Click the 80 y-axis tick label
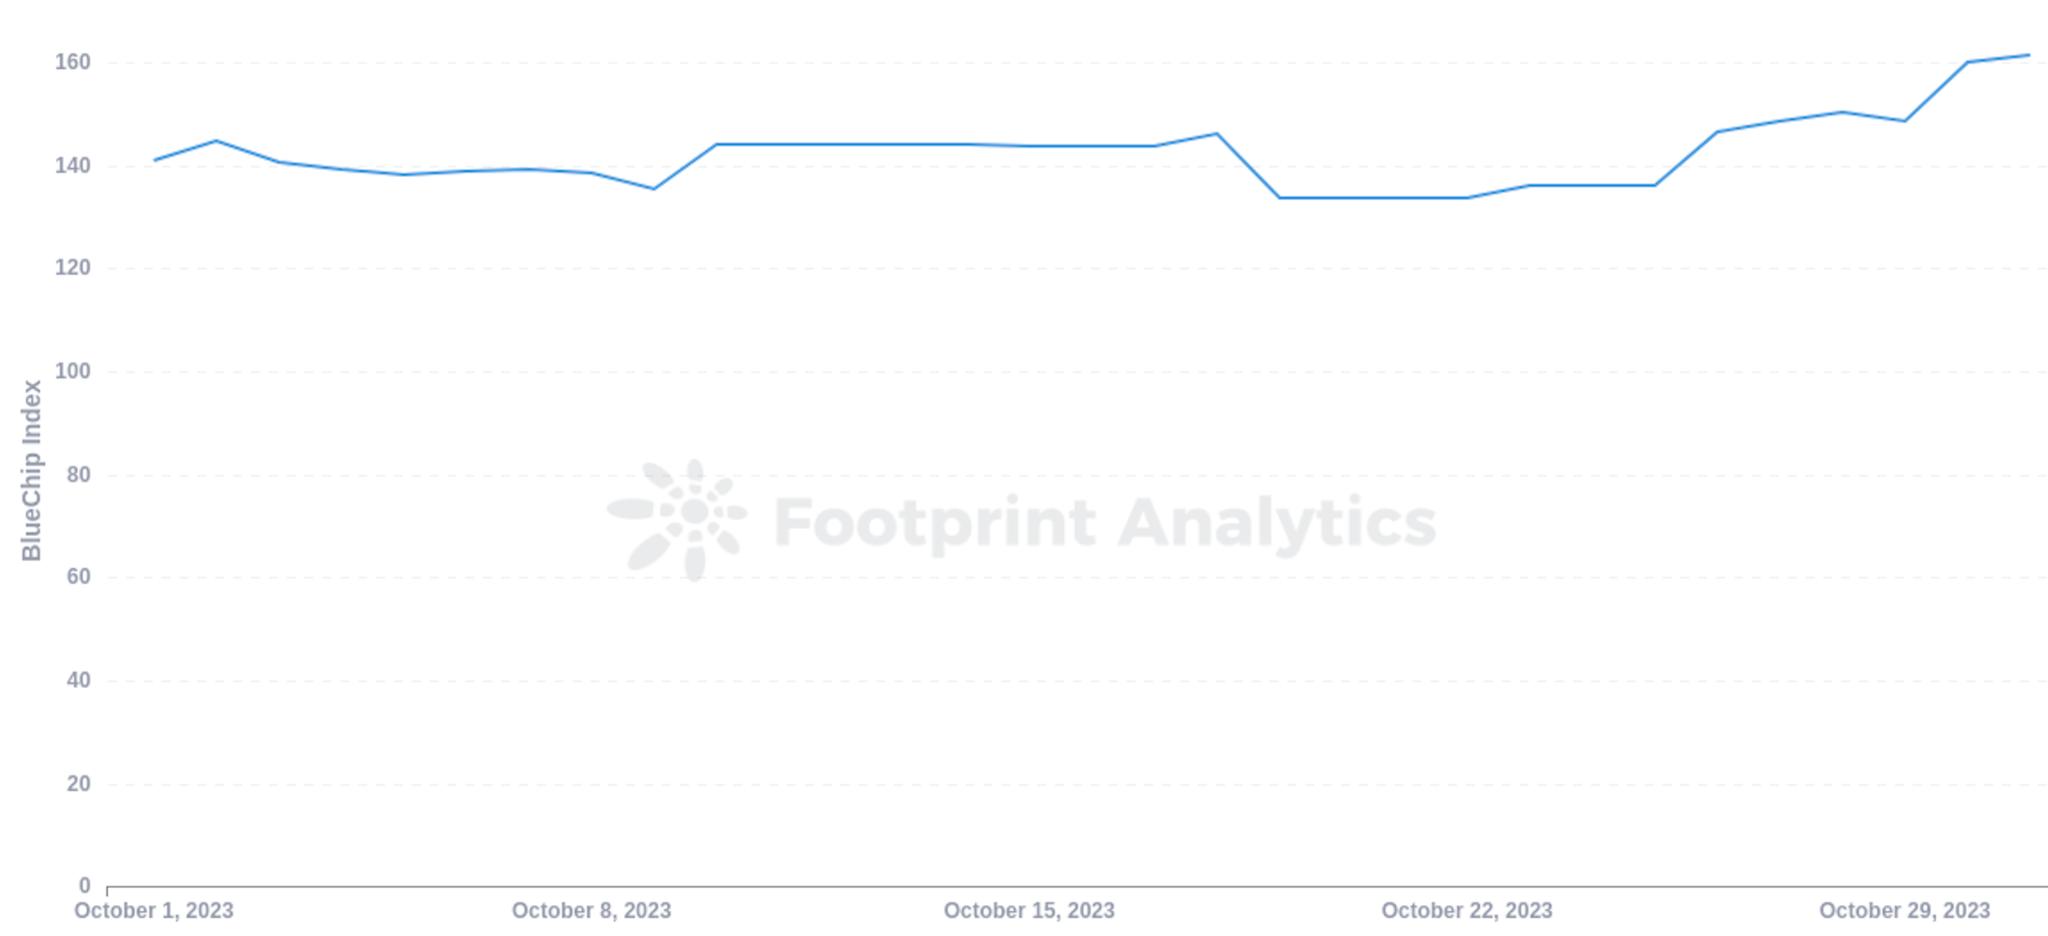2048x936 pixels. tap(79, 475)
